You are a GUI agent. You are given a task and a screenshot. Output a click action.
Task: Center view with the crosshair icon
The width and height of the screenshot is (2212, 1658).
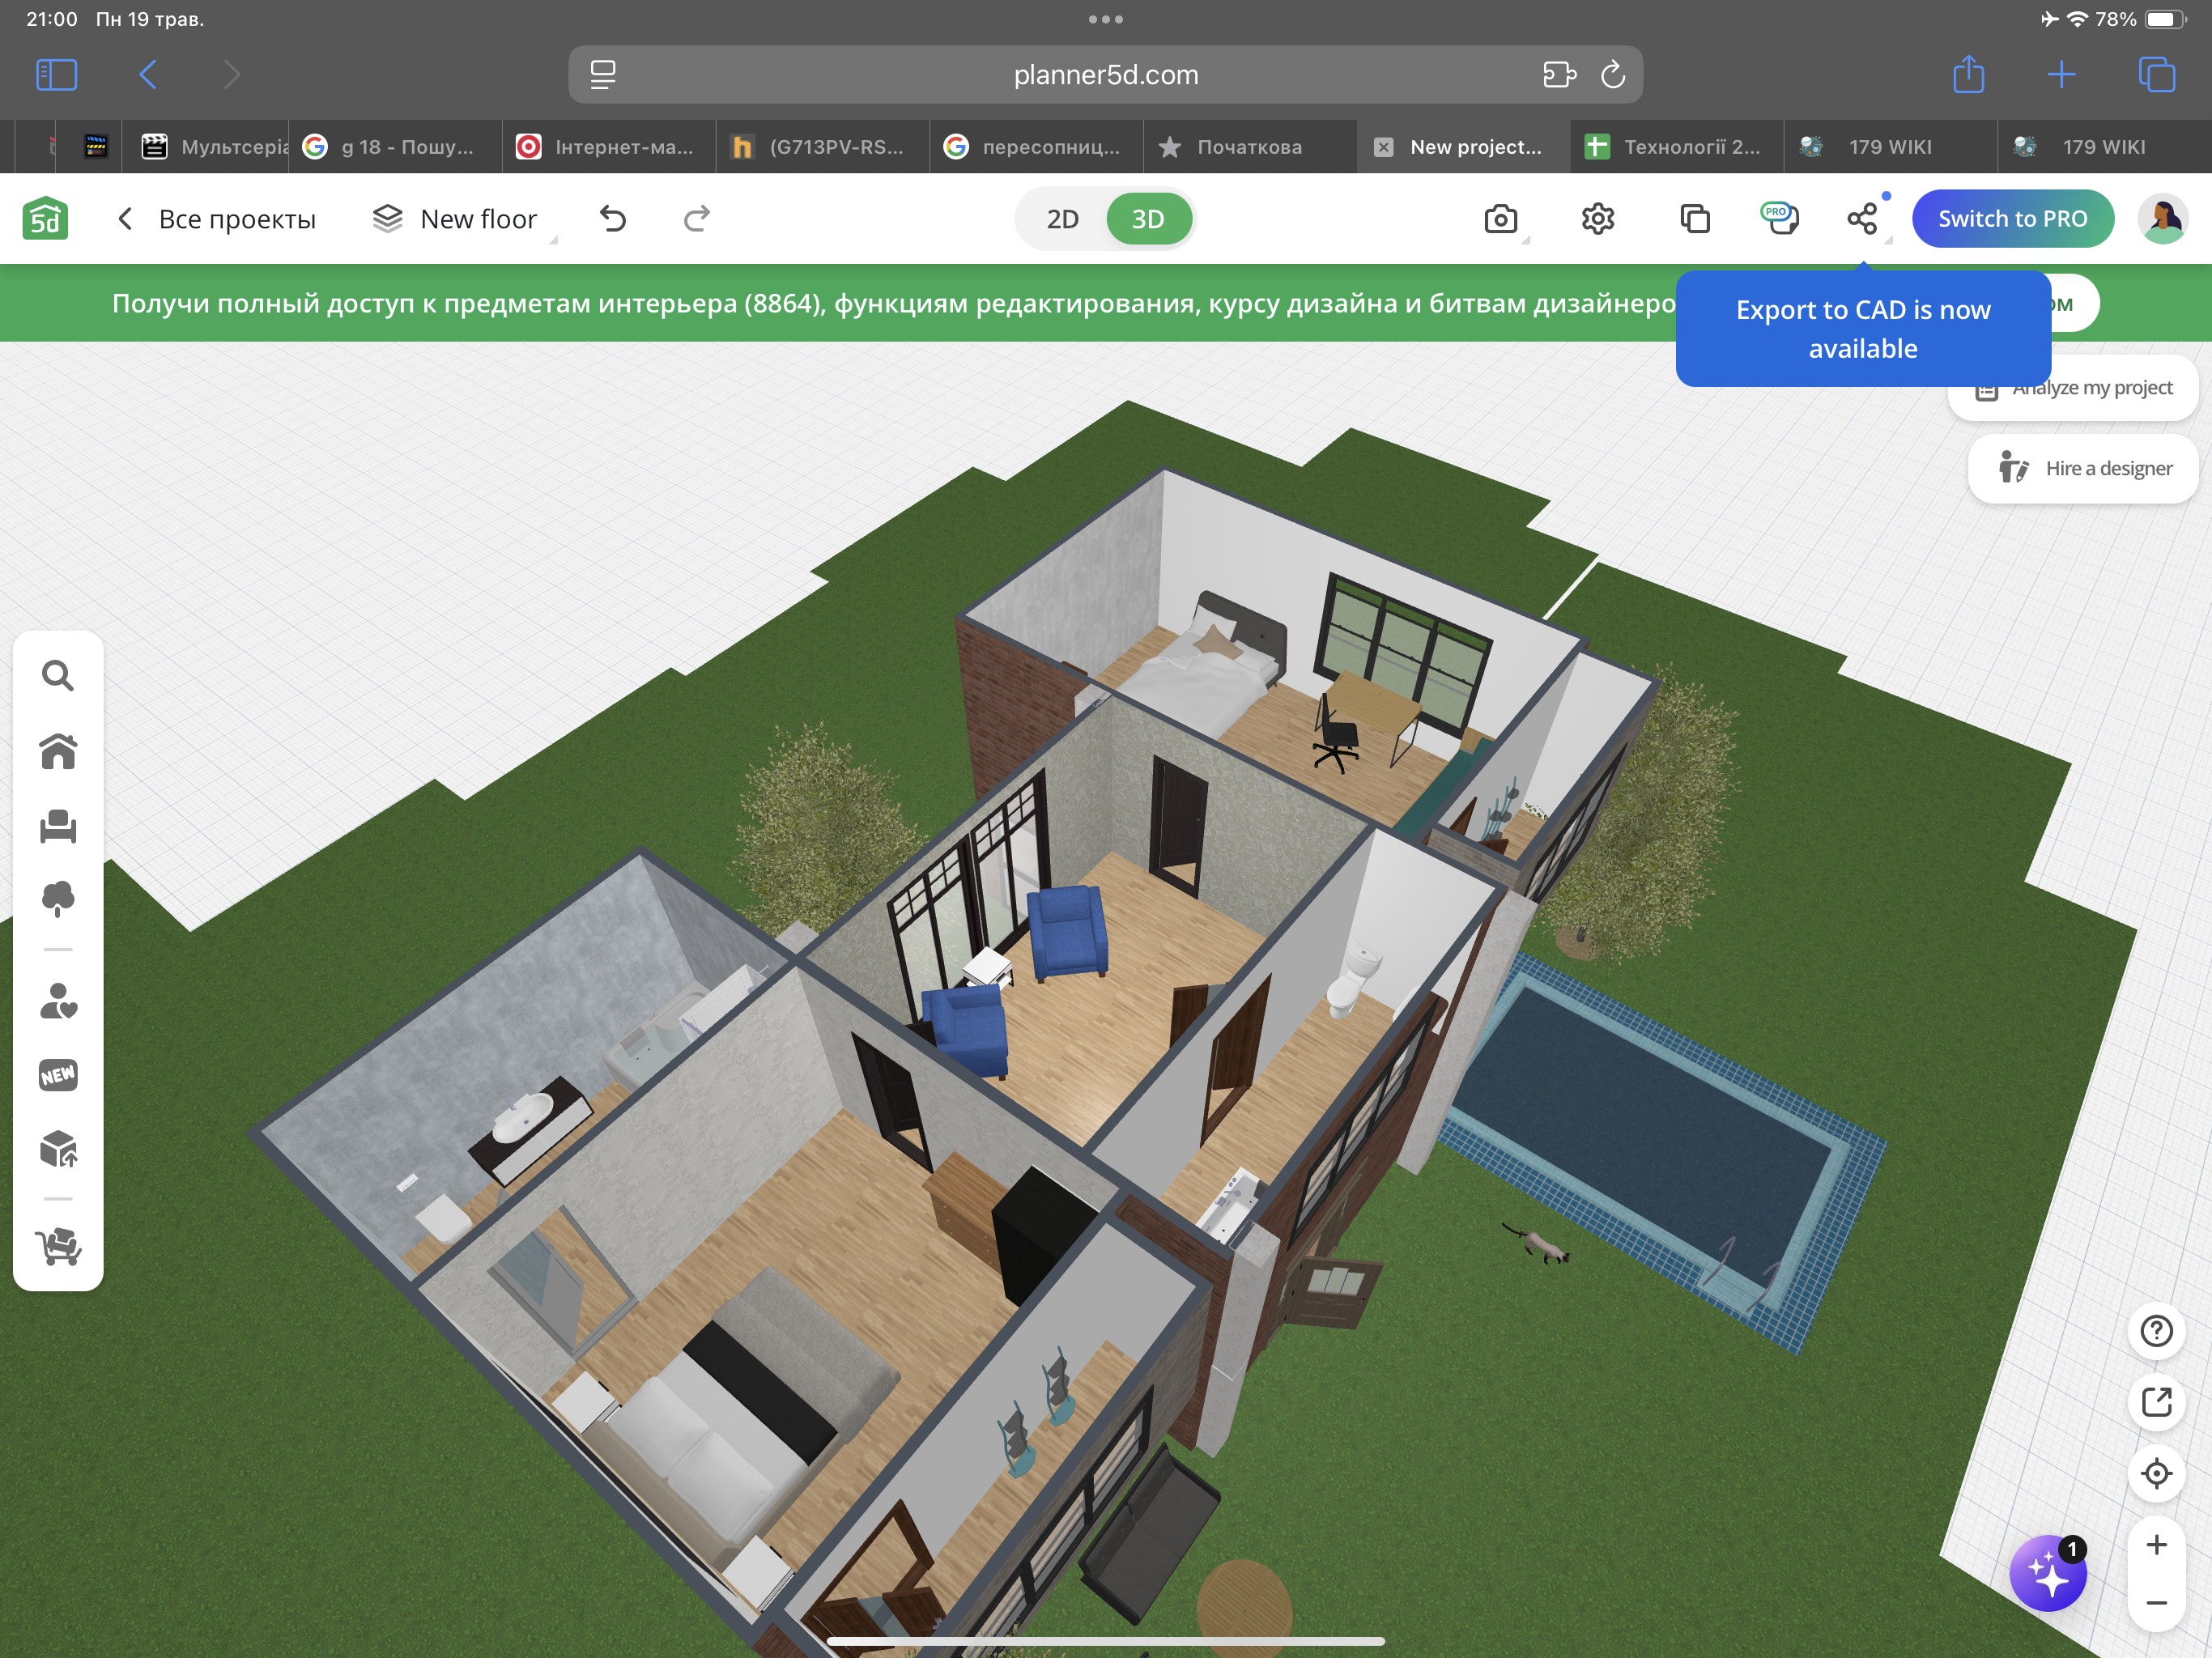click(x=2156, y=1473)
